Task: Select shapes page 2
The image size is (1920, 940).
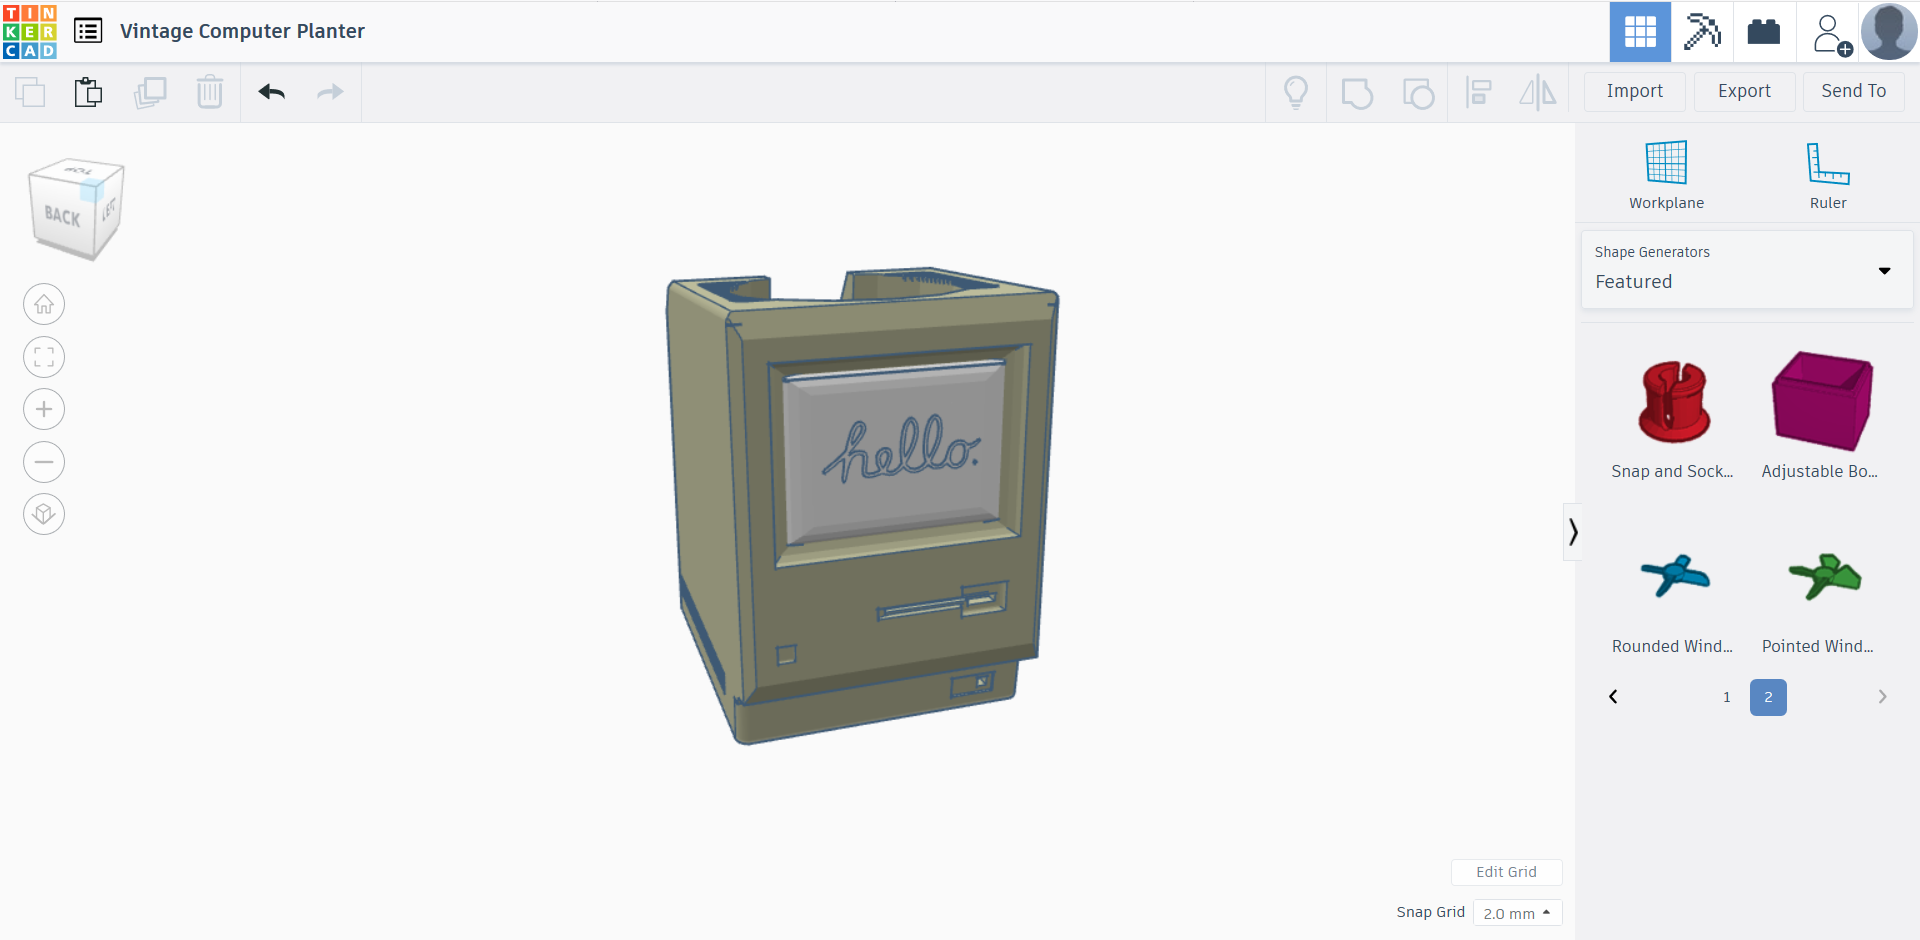Action: click(1768, 697)
